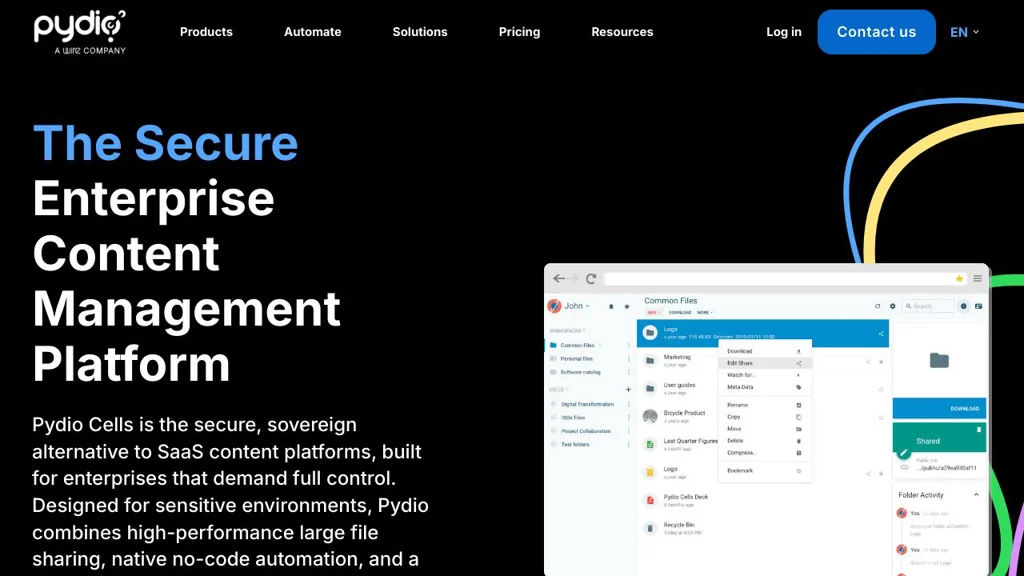Expand the EN language dropdown
1024x576 pixels.
[965, 32]
